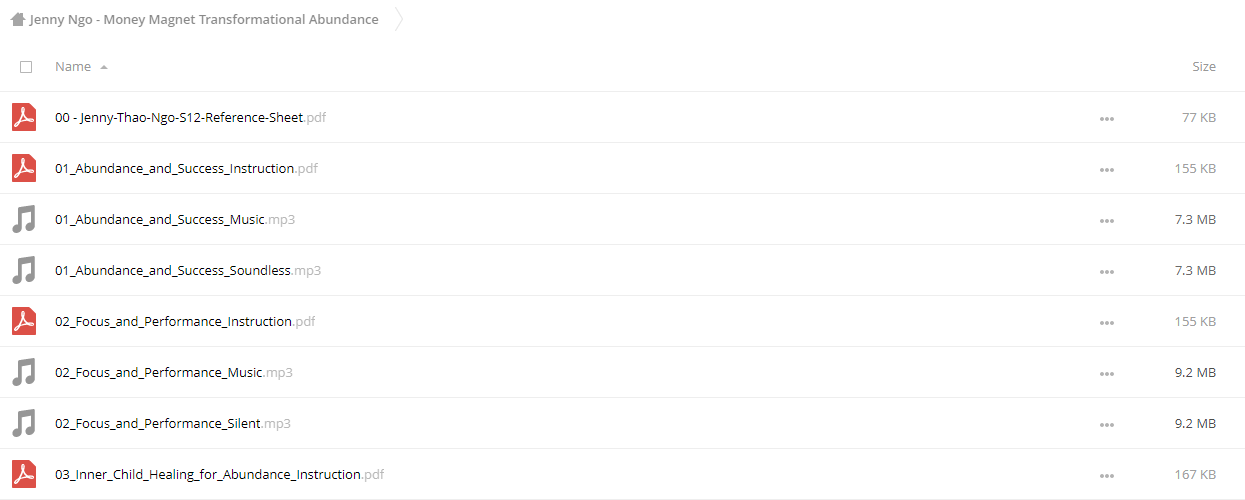Open more options for 02_Focus_and_Performance_Silent.mp3

(1106, 424)
